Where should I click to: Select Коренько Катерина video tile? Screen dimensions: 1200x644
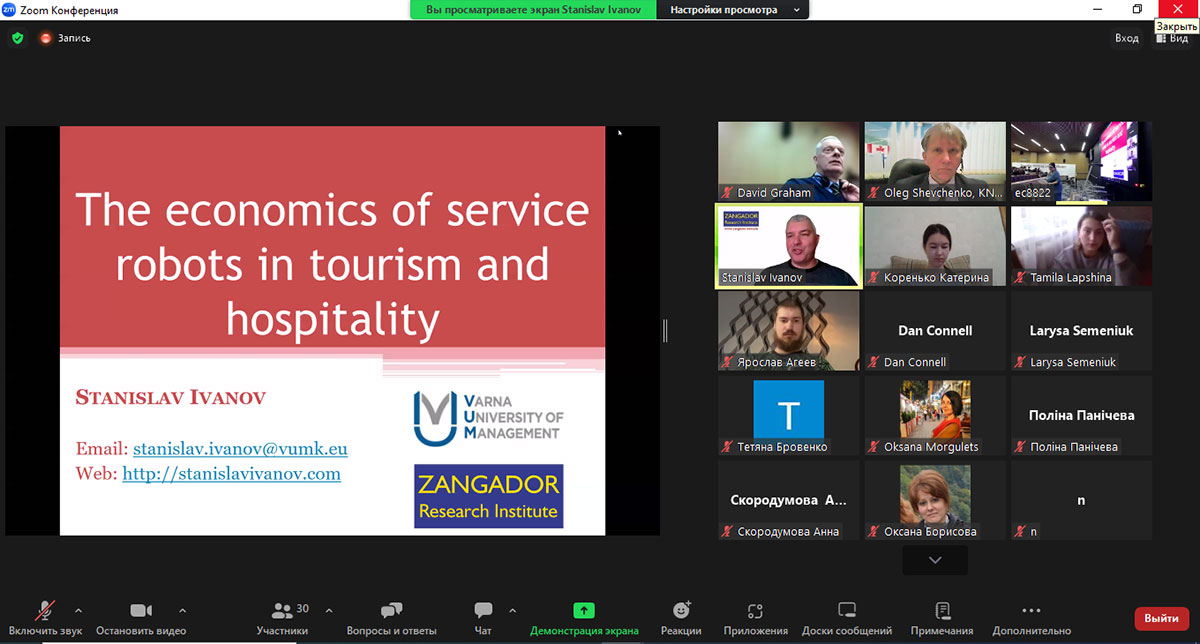935,247
